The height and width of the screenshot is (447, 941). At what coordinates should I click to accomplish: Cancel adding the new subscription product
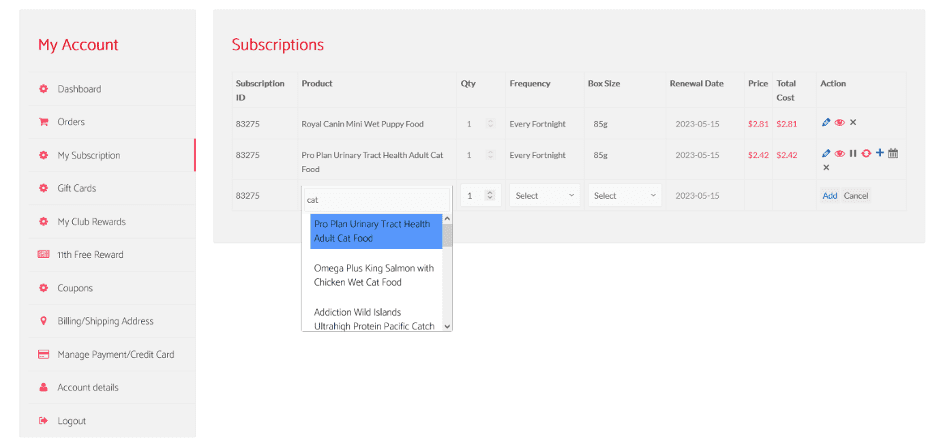856,196
